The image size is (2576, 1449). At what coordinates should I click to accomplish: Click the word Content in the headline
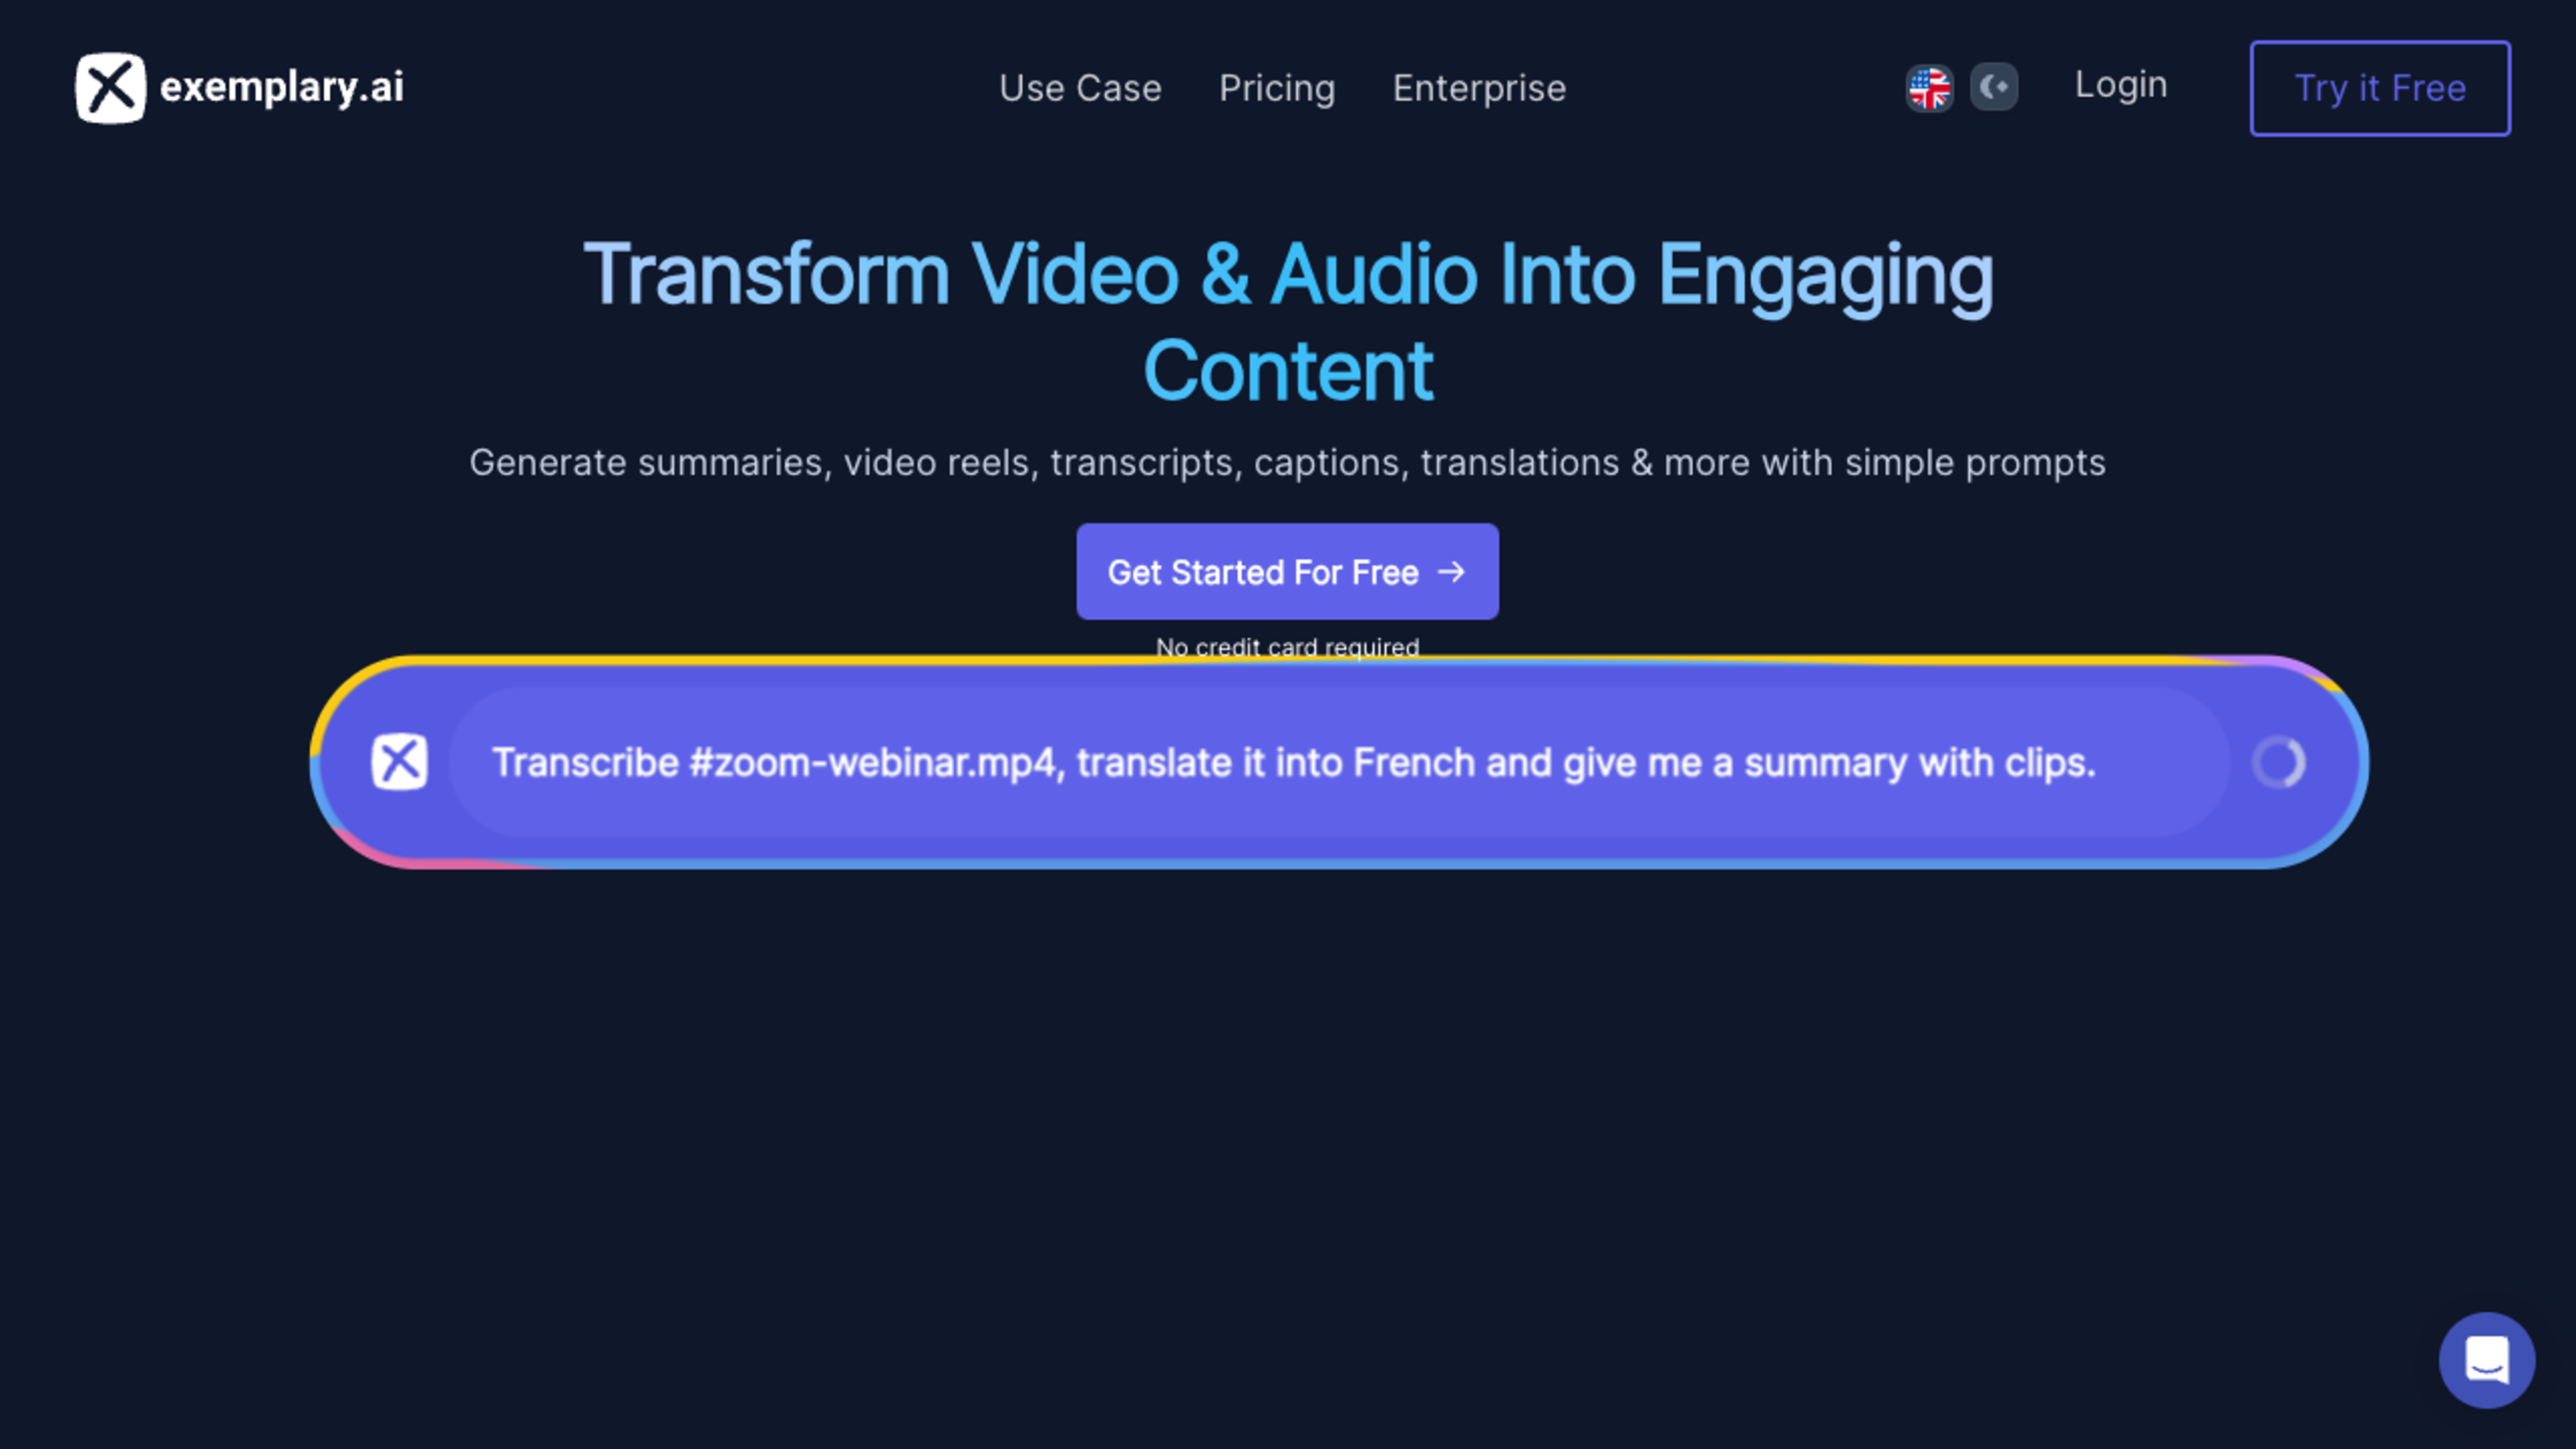coord(1287,371)
